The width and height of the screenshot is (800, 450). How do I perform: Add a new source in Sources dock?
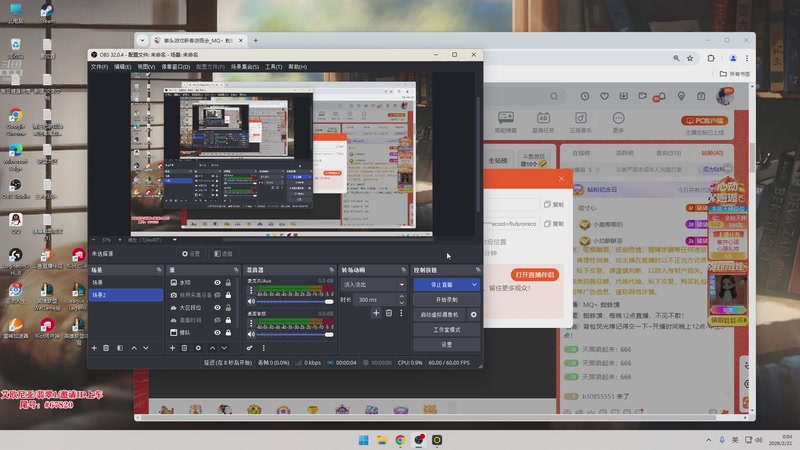pos(172,348)
